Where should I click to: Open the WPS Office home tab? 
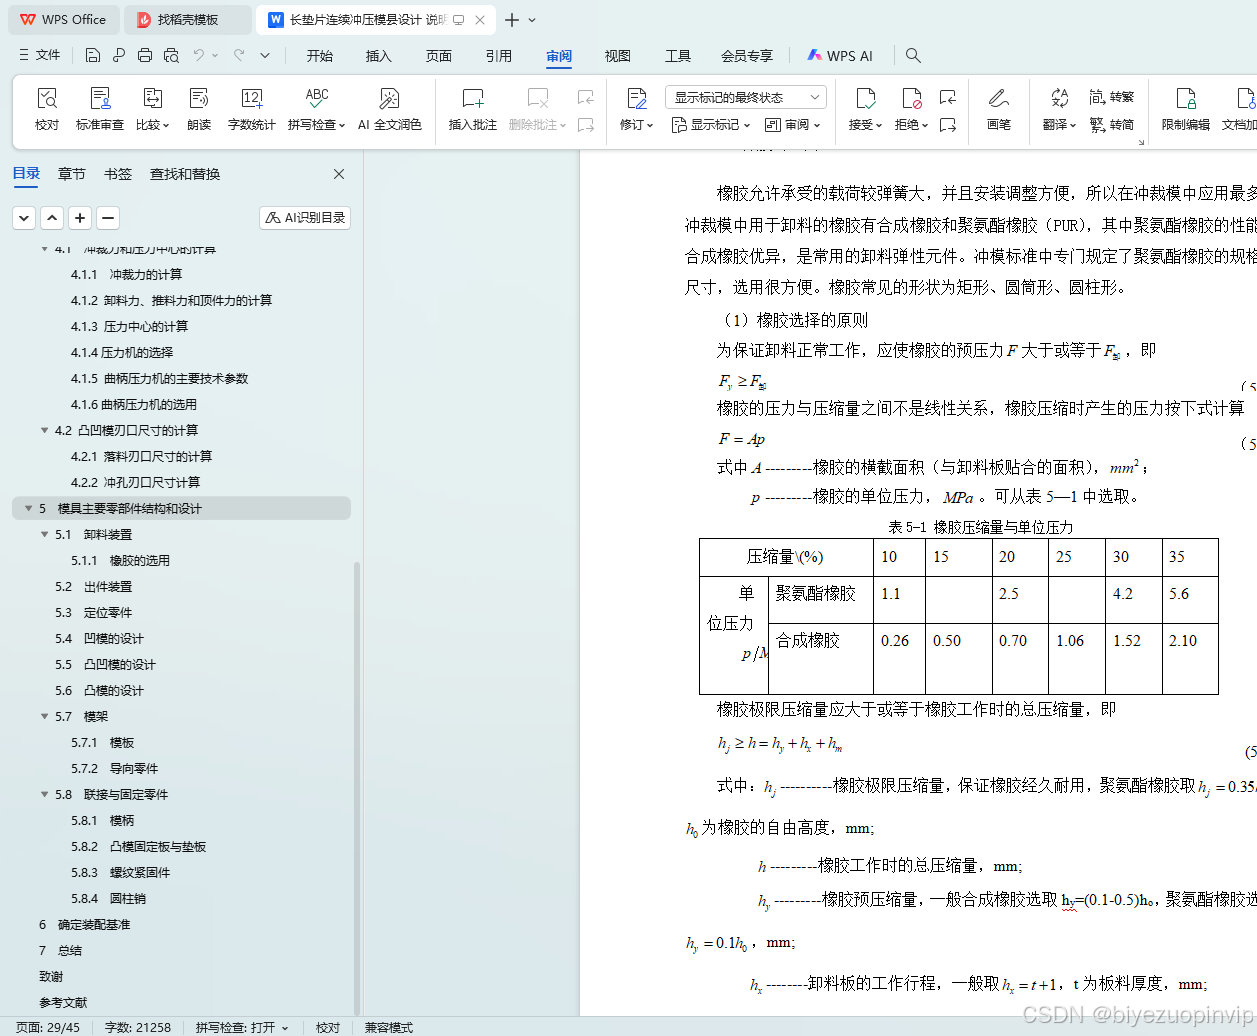tap(62, 20)
